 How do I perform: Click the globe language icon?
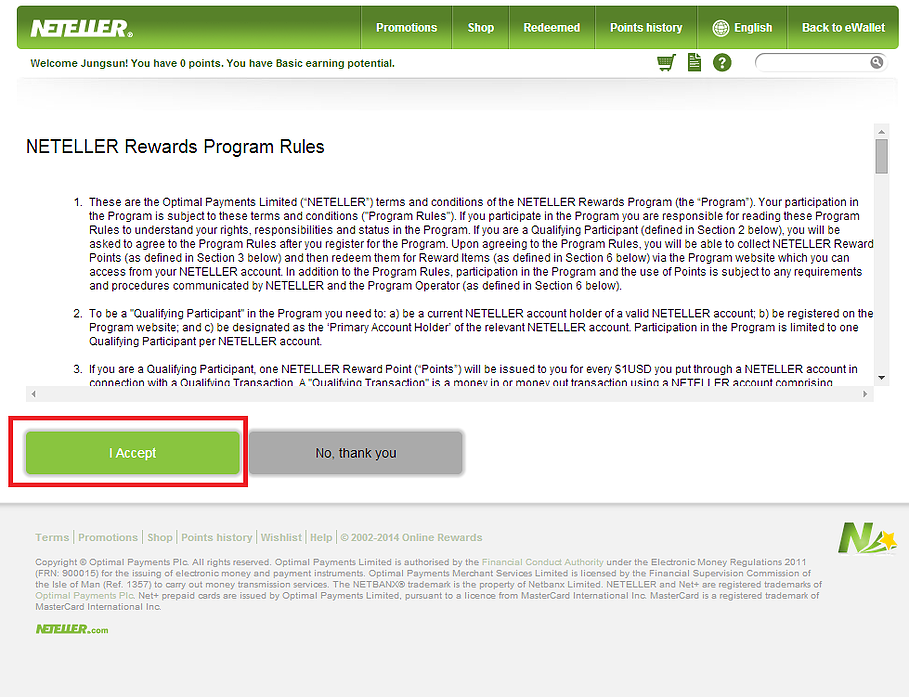coord(721,28)
